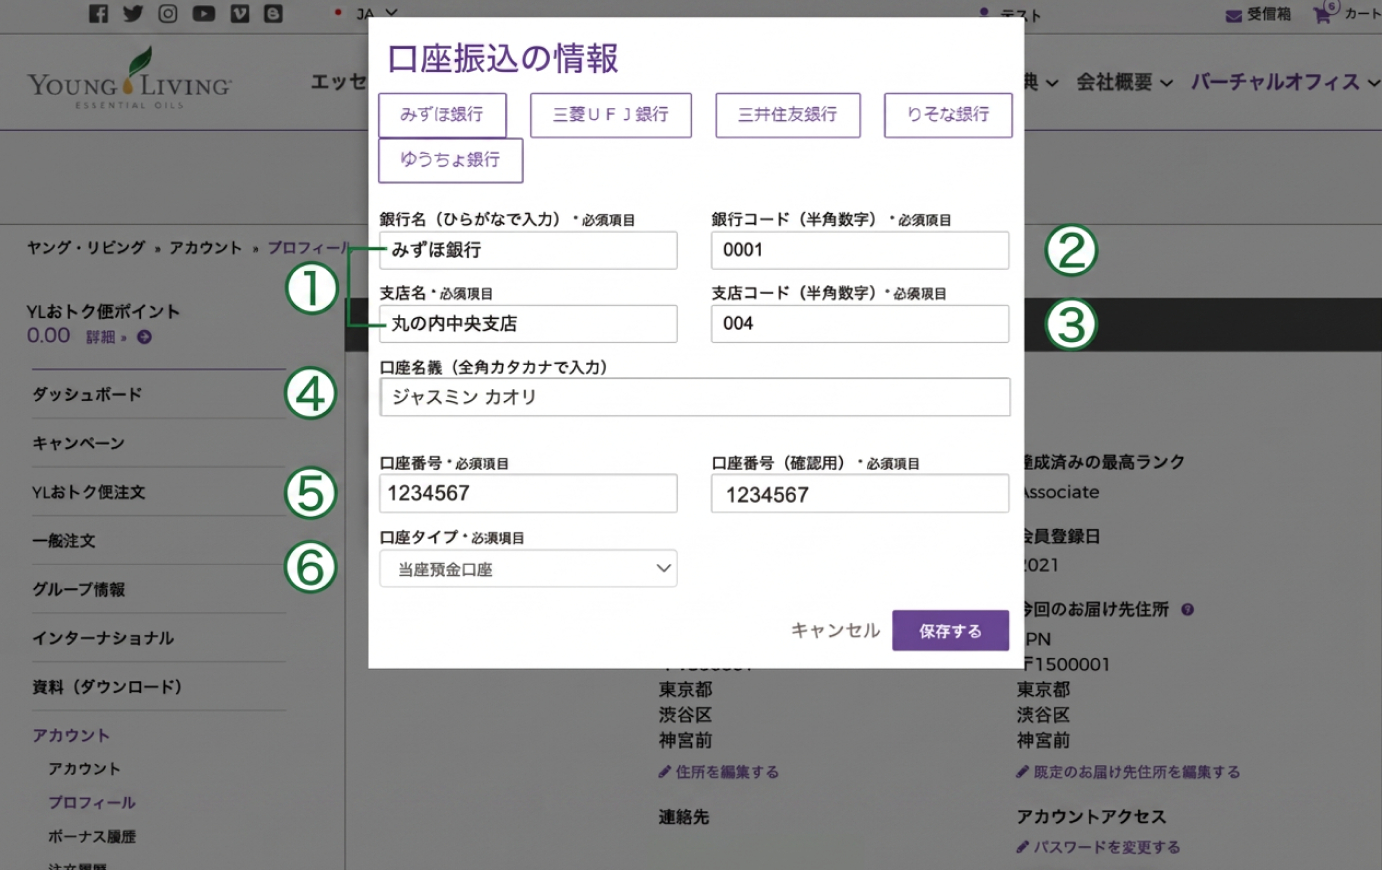Select the ゆうちょ銀行 preset button

[450, 160]
